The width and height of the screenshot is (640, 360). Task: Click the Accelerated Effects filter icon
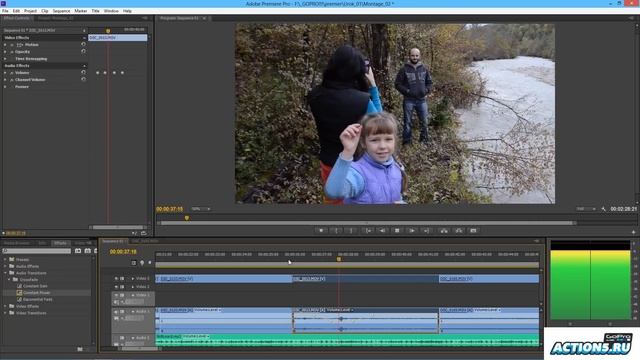pyautogui.click(x=78, y=251)
